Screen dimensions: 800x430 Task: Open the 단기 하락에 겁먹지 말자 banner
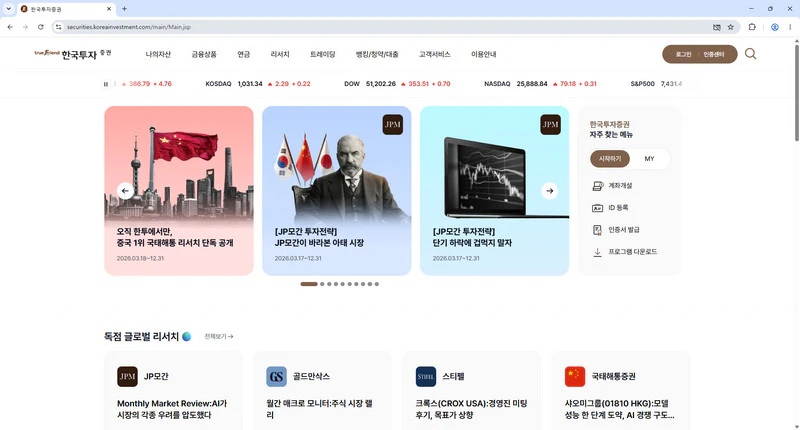(494, 191)
